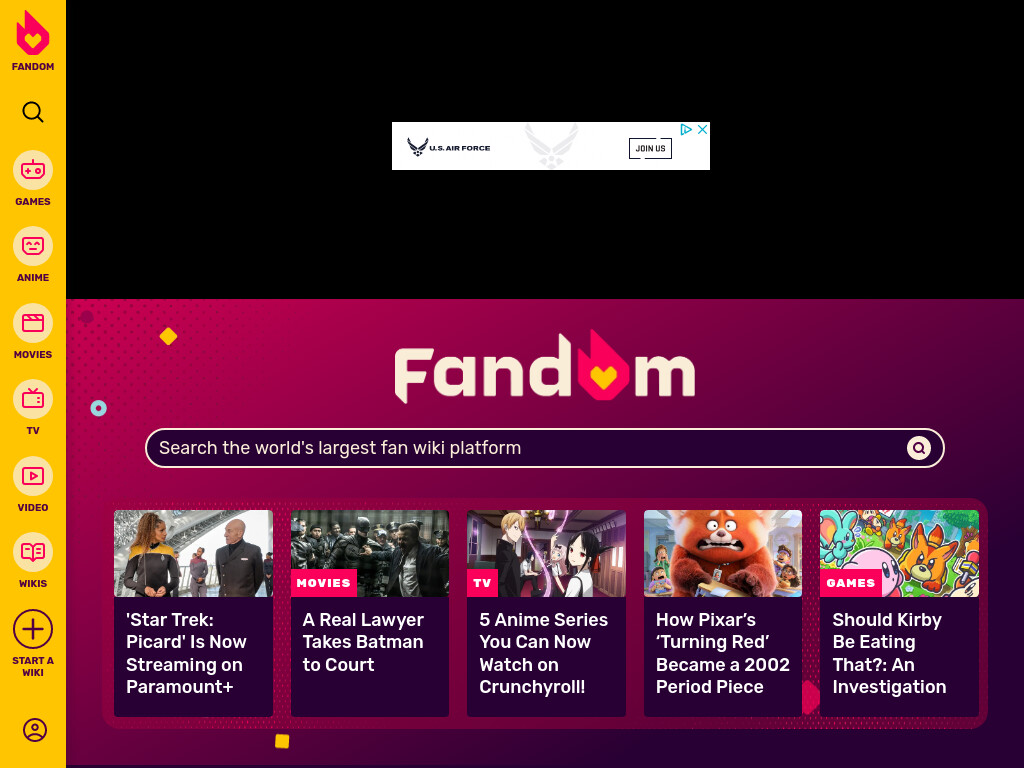Open the Games category icon

[33, 170]
